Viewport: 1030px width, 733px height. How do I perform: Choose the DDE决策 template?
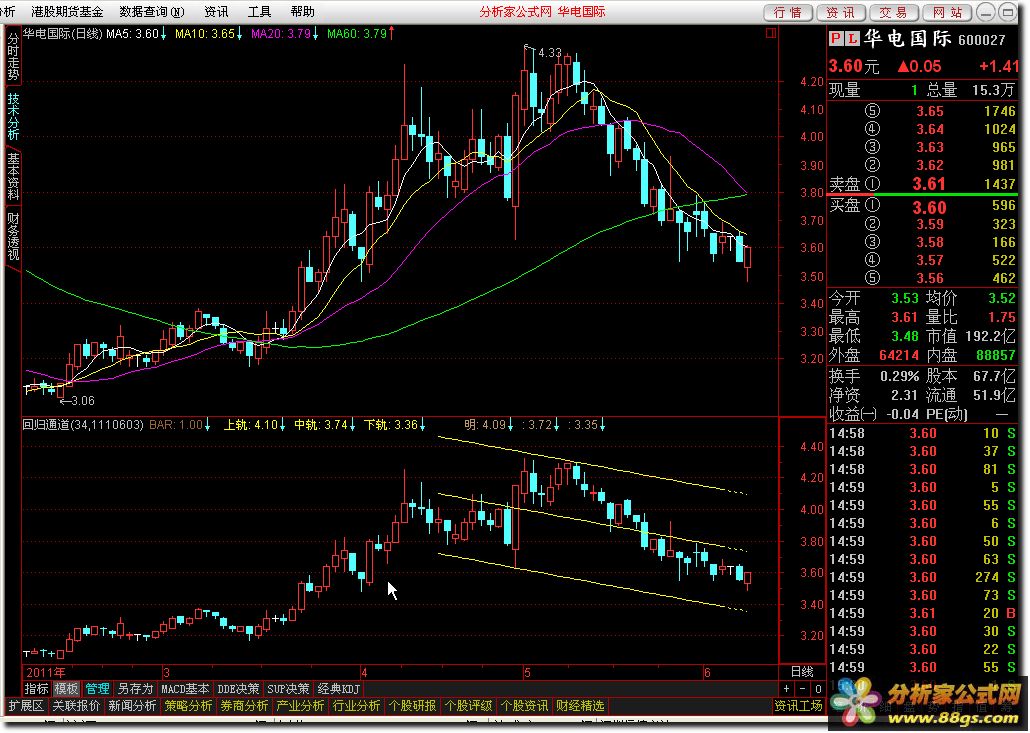tap(238, 689)
